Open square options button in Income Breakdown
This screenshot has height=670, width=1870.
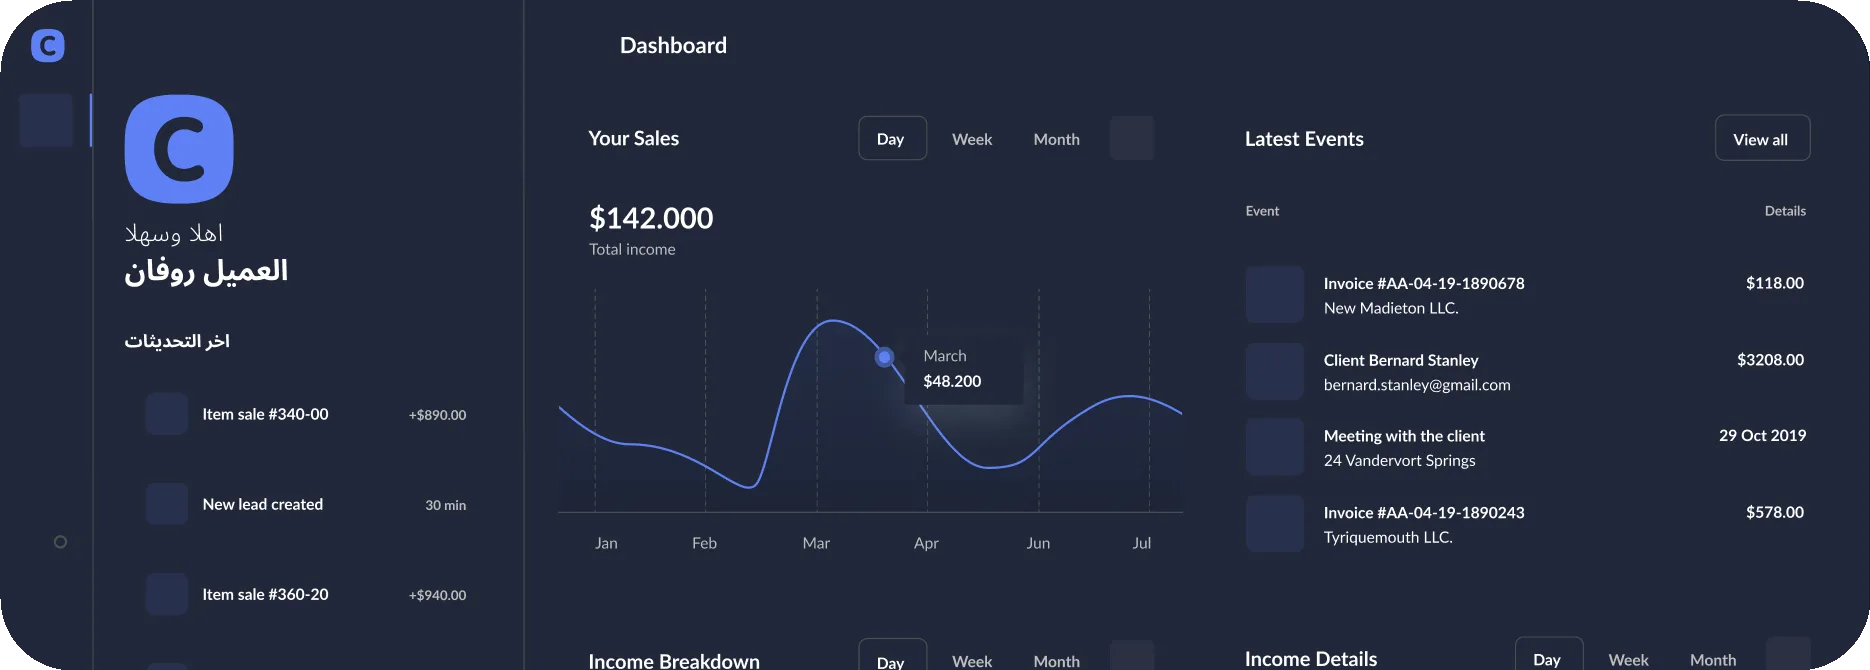[x=1132, y=655]
